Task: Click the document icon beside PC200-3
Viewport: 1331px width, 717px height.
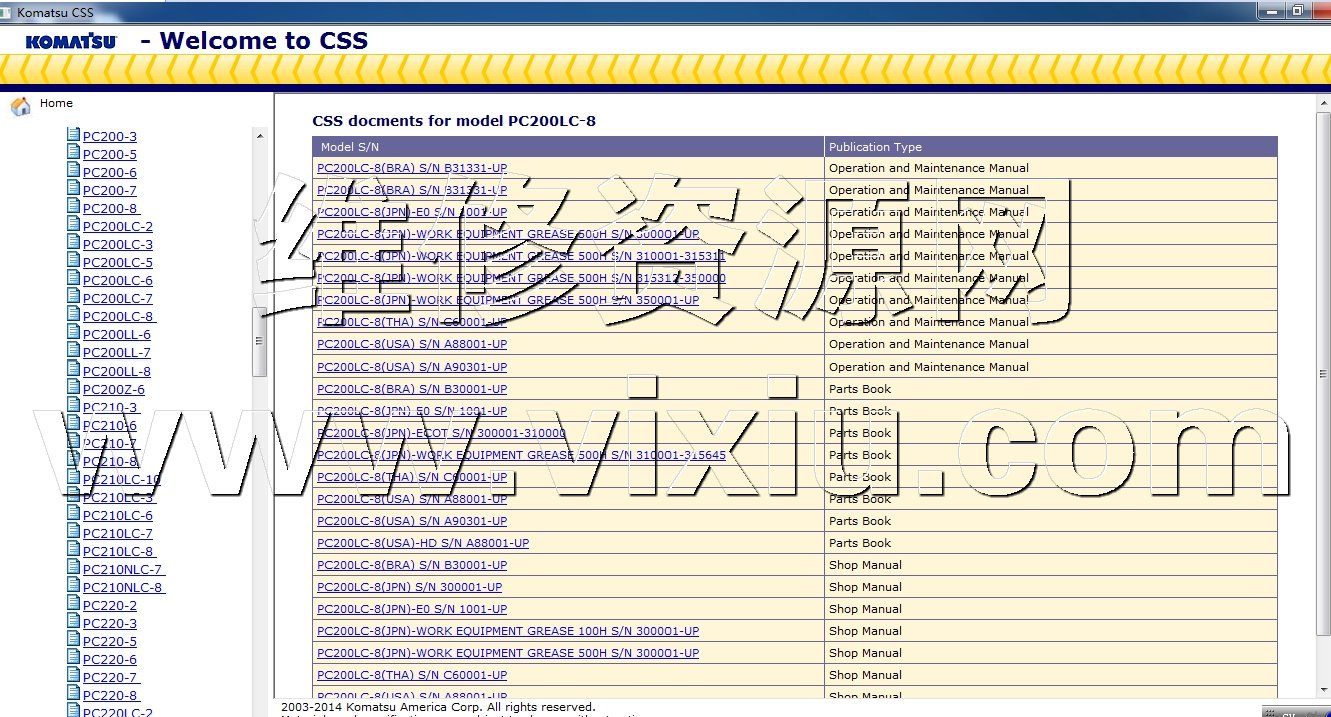Action: [x=72, y=135]
